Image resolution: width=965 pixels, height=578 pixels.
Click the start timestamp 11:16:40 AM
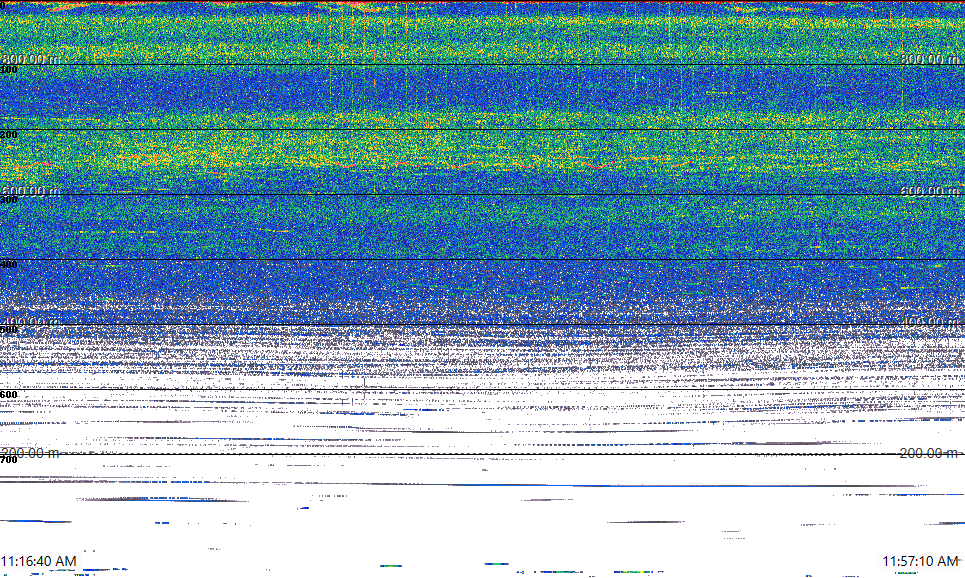pyautogui.click(x=39, y=561)
